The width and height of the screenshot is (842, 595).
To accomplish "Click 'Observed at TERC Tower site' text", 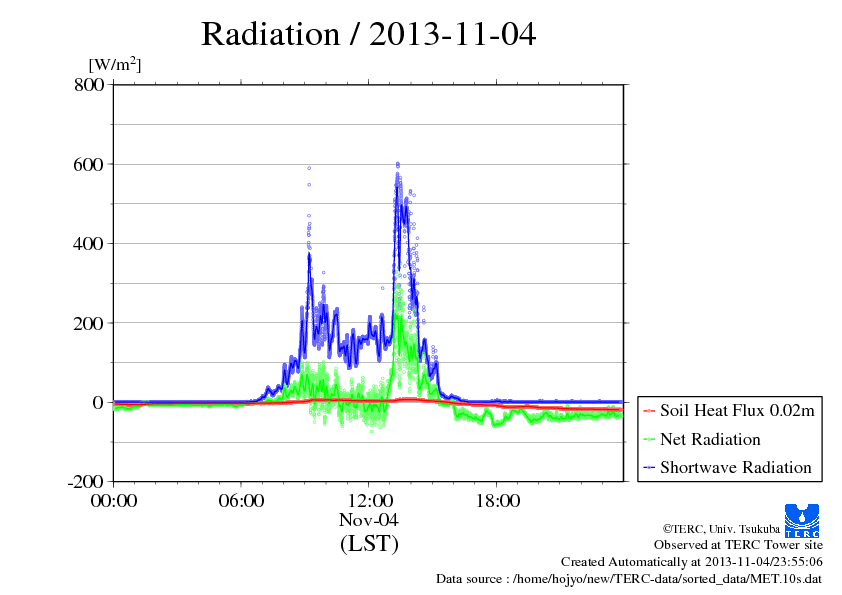I will [x=738, y=545].
